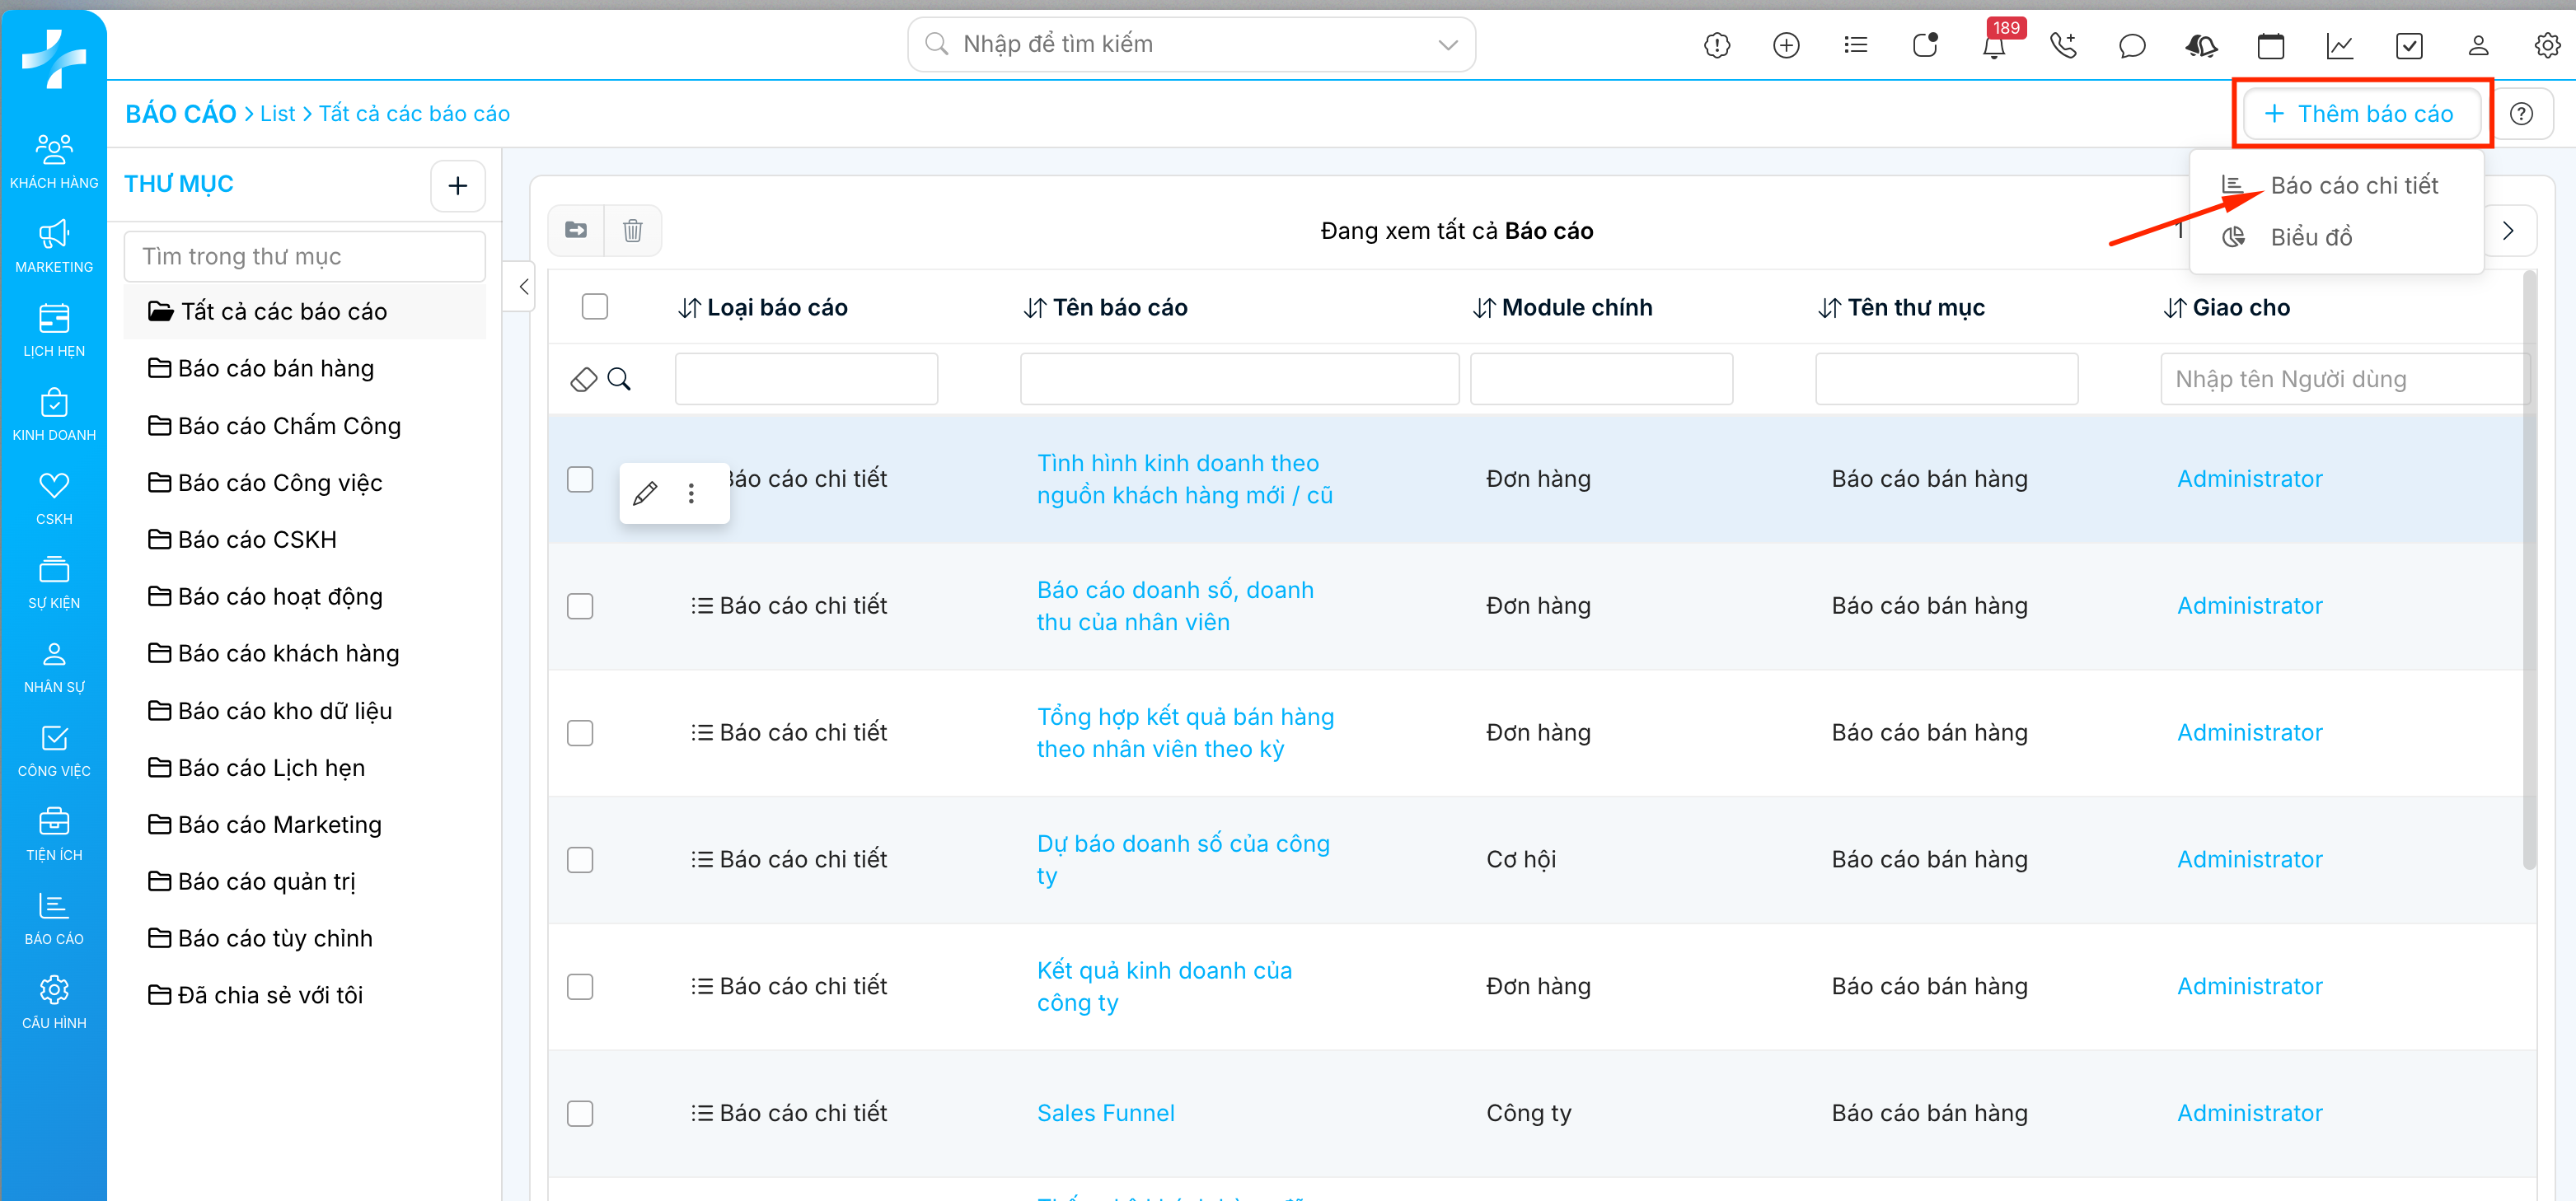
Task: Open Sales Funnel report link
Action: [1105, 1113]
